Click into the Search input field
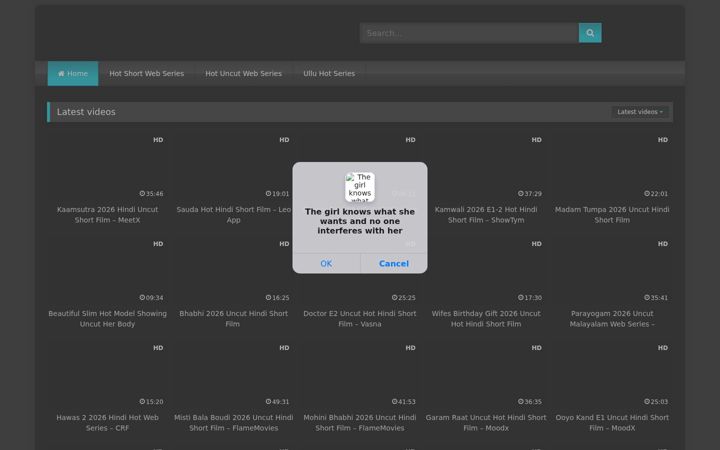The height and width of the screenshot is (450, 720). click(x=469, y=33)
